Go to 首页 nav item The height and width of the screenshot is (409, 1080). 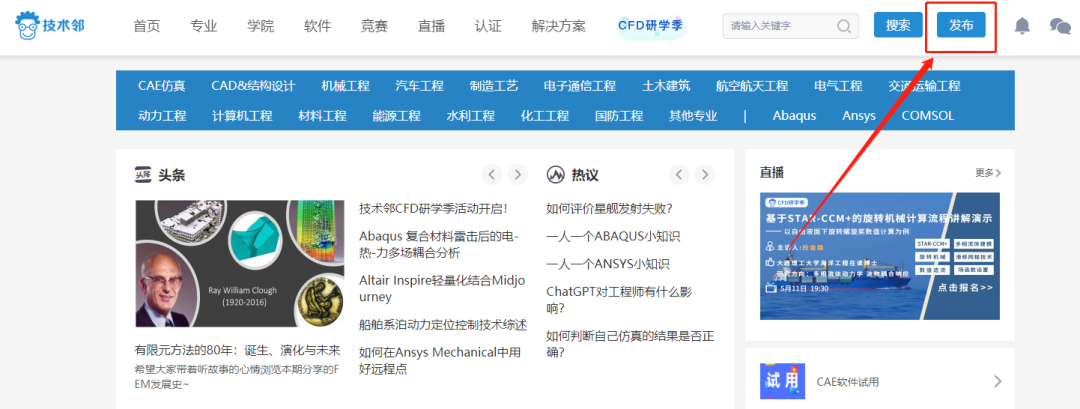click(x=147, y=26)
